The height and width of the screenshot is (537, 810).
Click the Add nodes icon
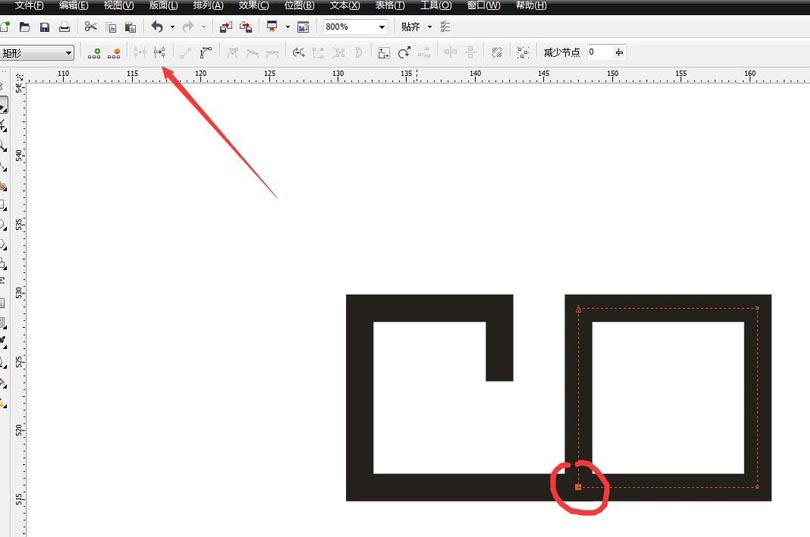[94, 53]
